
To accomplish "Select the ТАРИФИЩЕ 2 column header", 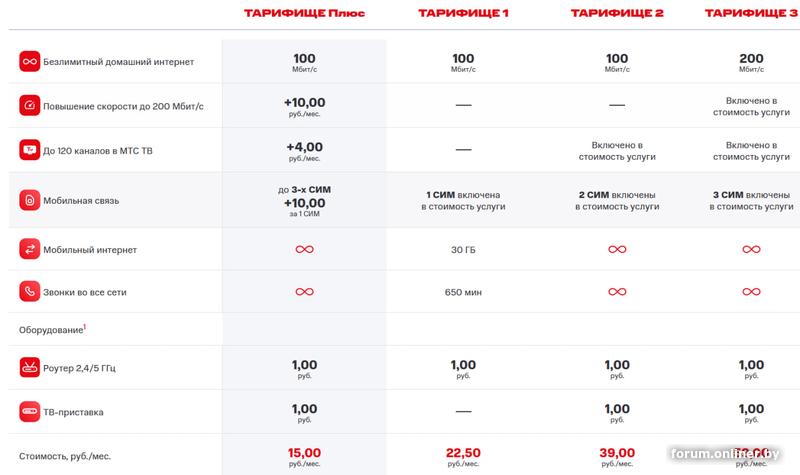I will [x=617, y=14].
